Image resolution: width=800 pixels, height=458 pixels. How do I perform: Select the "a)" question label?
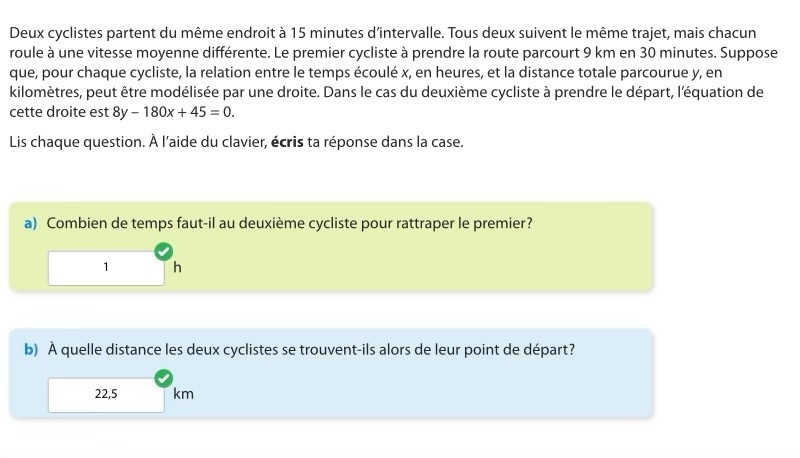pos(30,223)
